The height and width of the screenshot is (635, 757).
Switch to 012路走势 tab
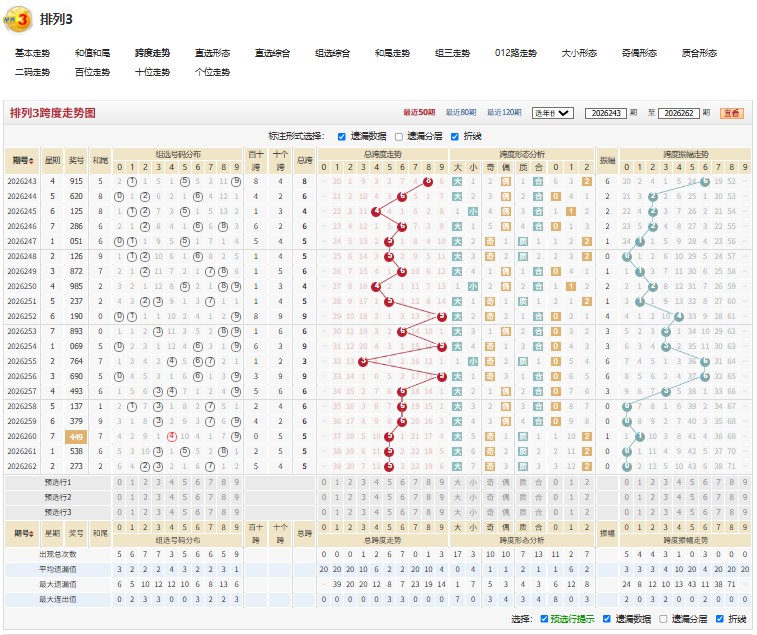516,53
